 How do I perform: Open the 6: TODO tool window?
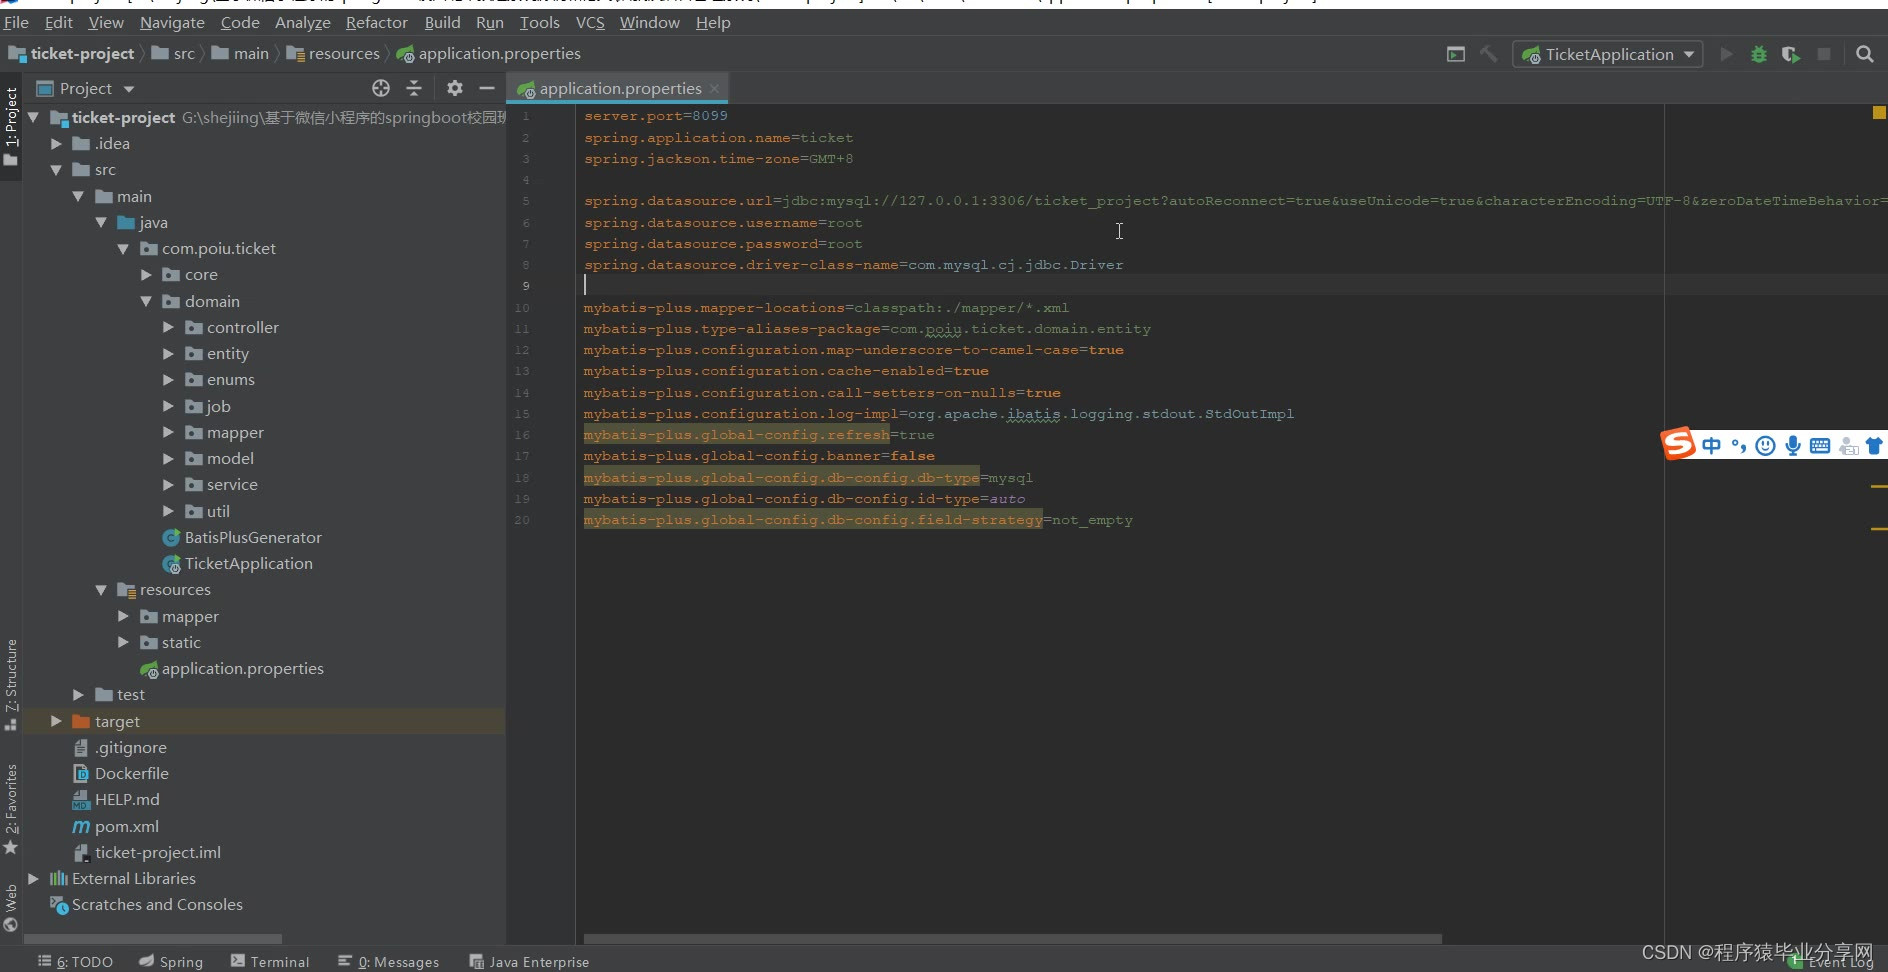point(75,961)
